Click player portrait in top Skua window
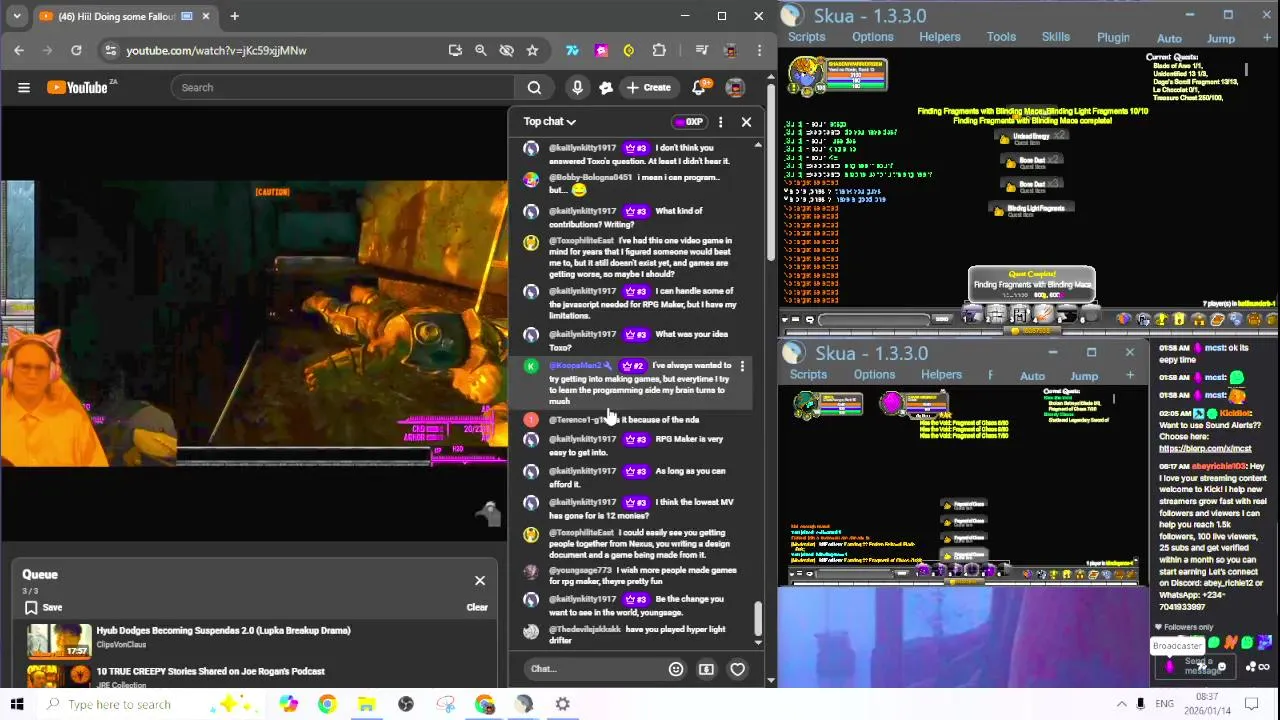This screenshot has height=720, width=1280. point(804,74)
